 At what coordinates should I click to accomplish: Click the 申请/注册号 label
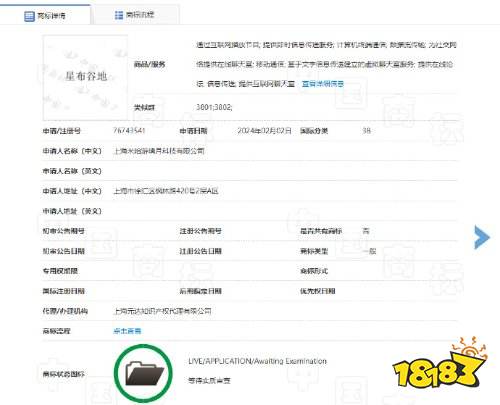point(61,131)
